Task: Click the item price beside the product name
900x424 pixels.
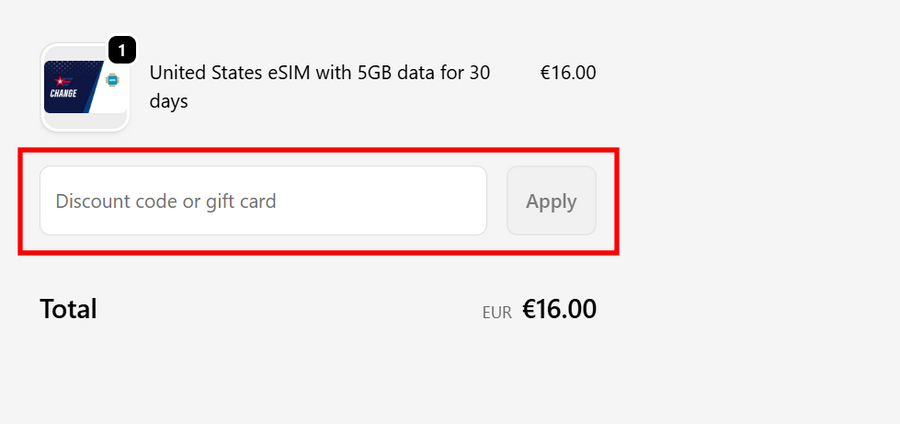Action: tap(568, 73)
